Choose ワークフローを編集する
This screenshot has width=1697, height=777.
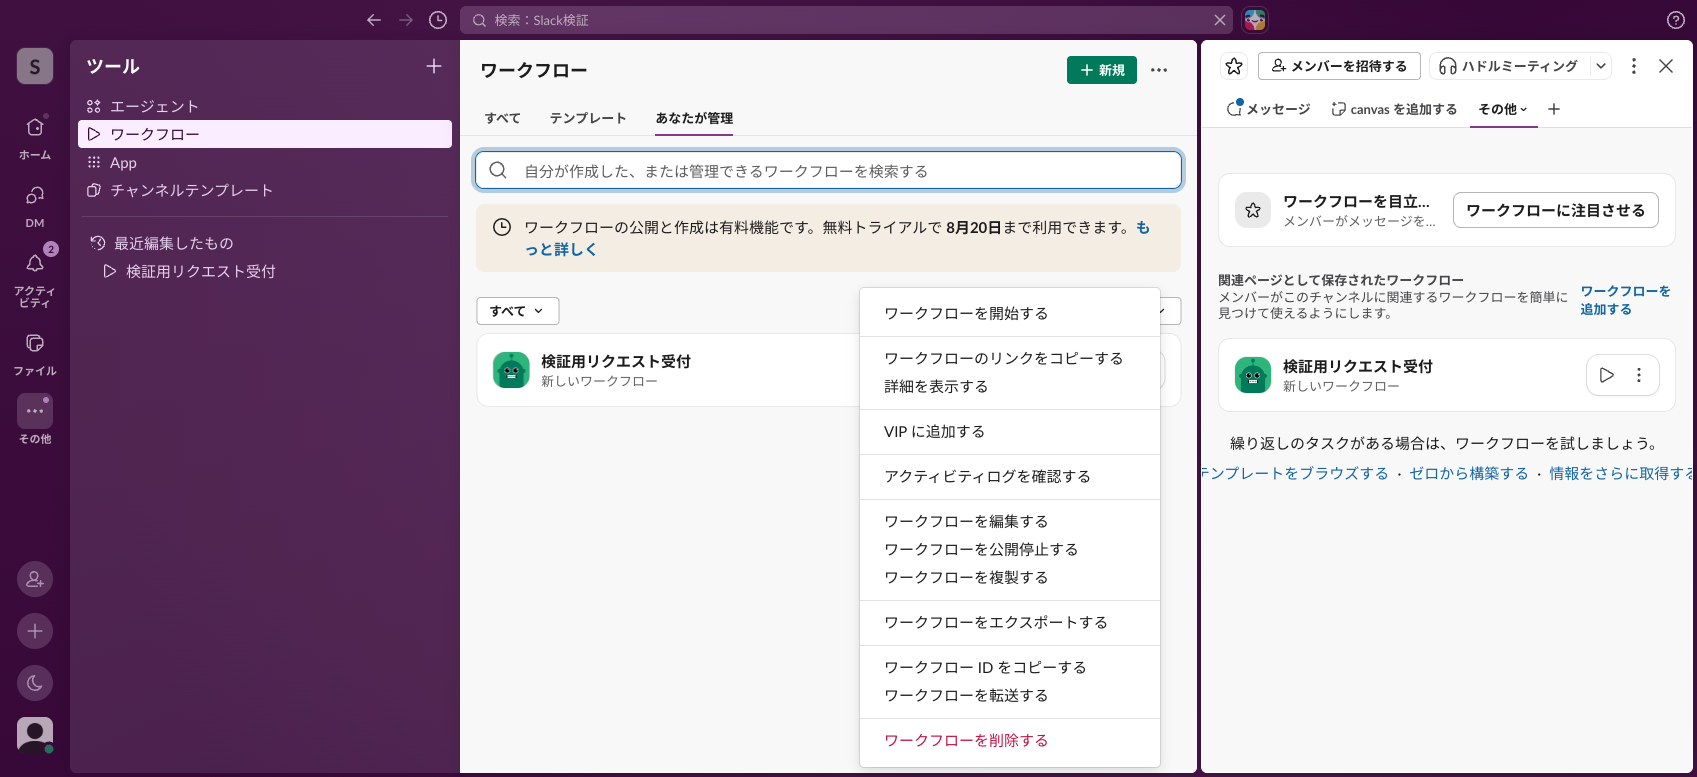pyautogui.click(x=1010, y=521)
